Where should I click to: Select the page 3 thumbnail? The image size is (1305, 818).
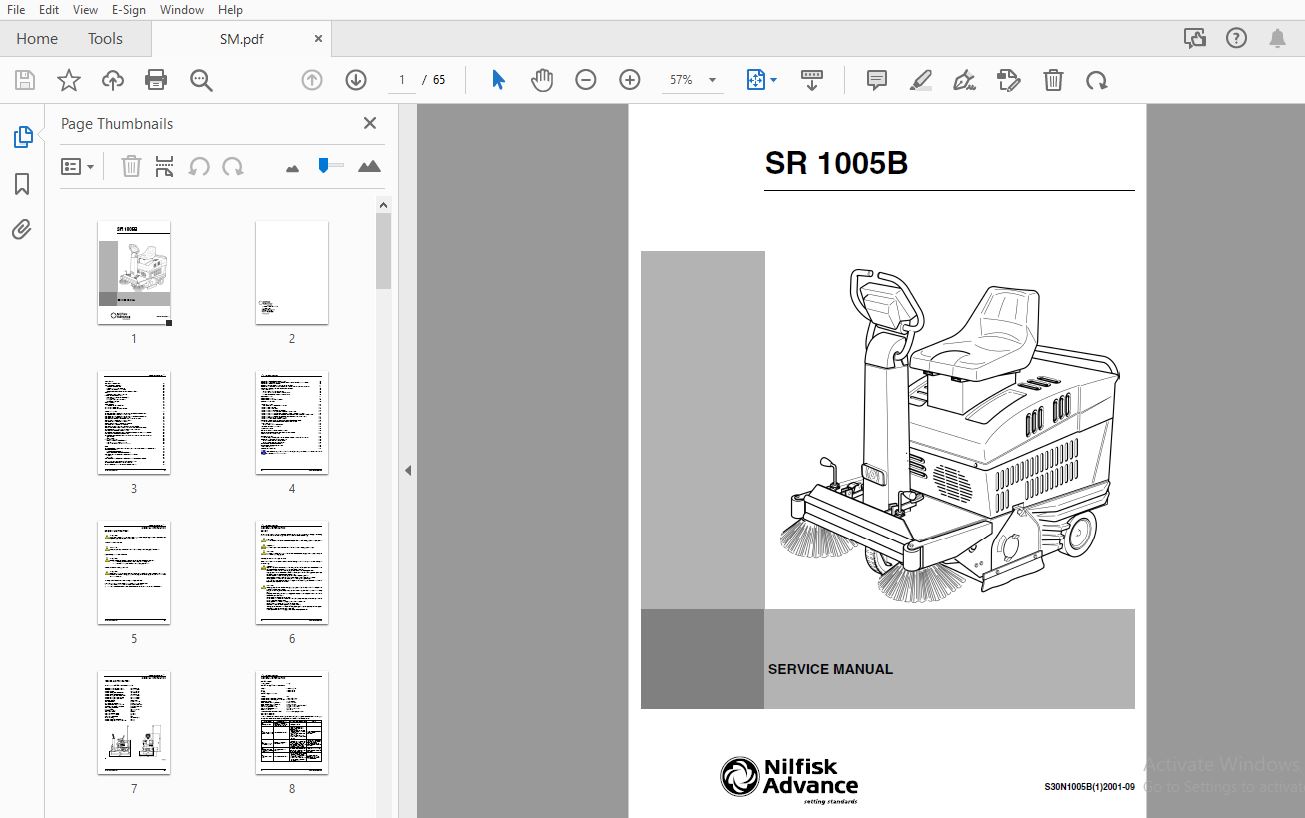click(134, 423)
